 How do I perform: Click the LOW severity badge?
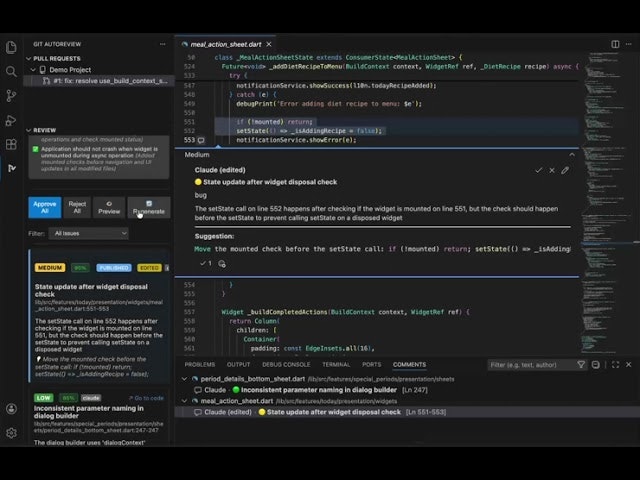pos(43,398)
